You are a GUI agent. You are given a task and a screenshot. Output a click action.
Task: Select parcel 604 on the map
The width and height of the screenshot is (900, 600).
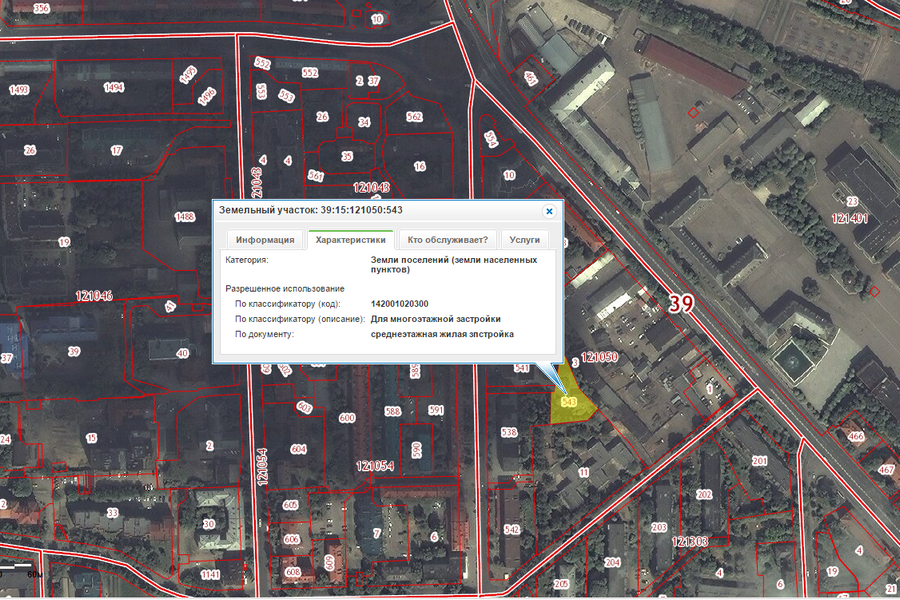pos(298,450)
